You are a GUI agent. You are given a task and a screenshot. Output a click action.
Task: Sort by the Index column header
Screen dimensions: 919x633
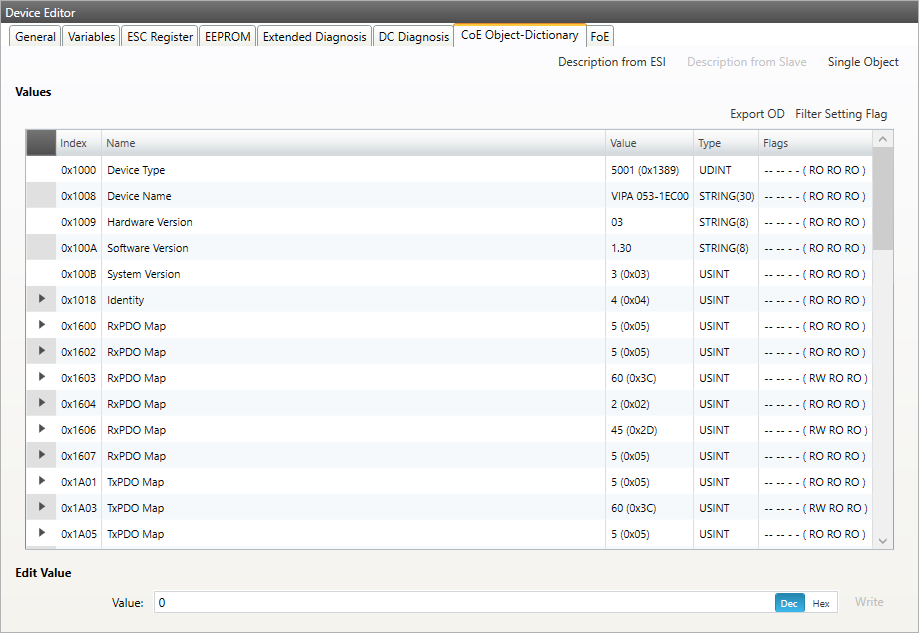(74, 143)
